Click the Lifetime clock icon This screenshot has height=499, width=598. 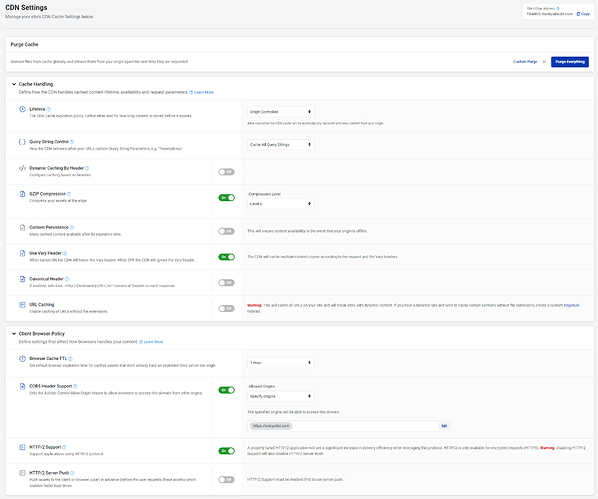[23, 109]
